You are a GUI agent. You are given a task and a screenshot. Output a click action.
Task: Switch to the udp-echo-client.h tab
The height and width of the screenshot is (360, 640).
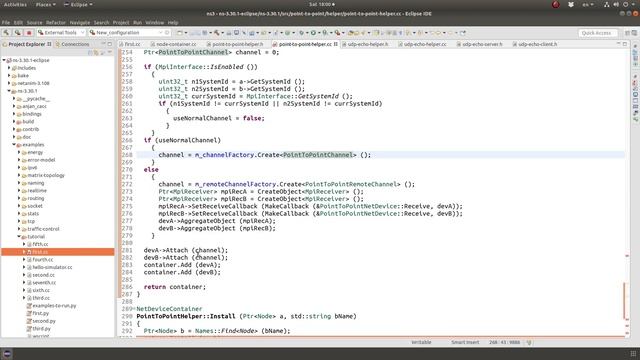click(x=537, y=44)
